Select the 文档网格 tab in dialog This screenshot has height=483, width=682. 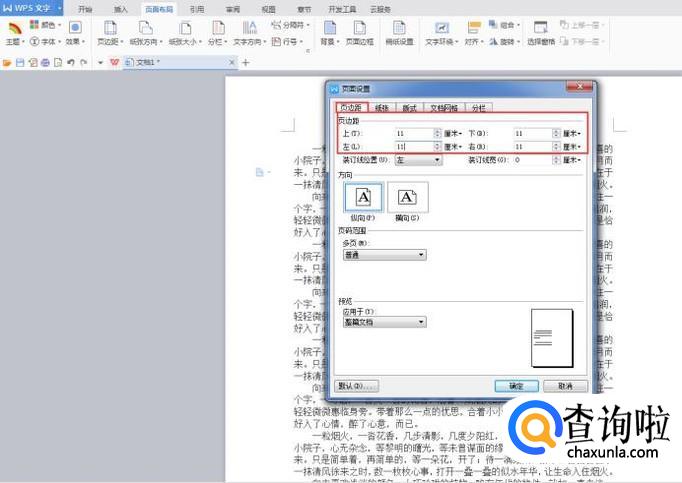point(444,107)
